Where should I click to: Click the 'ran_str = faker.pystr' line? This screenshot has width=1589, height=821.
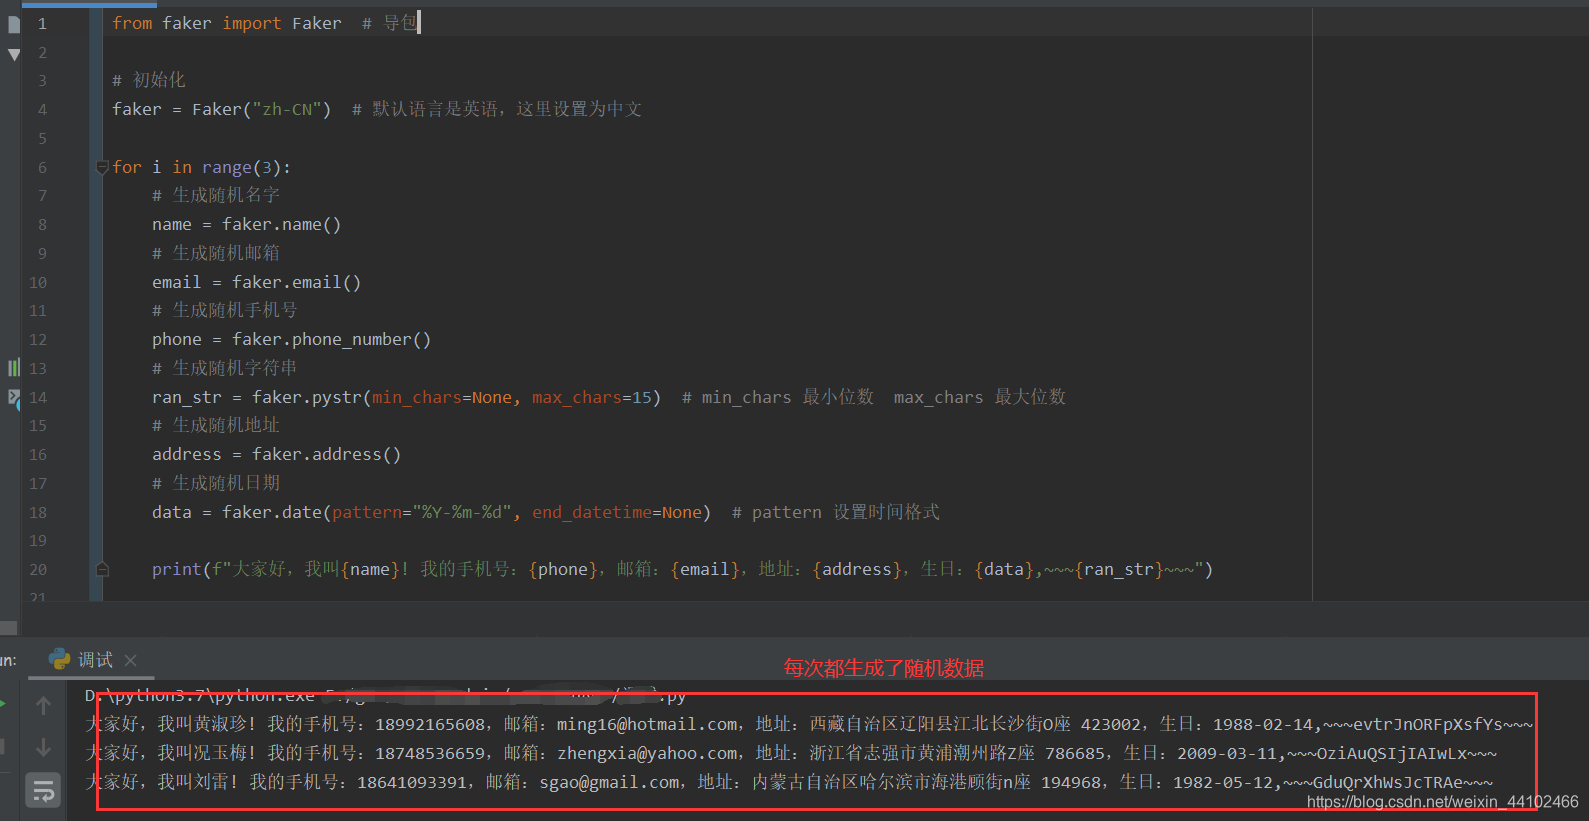click(x=406, y=397)
